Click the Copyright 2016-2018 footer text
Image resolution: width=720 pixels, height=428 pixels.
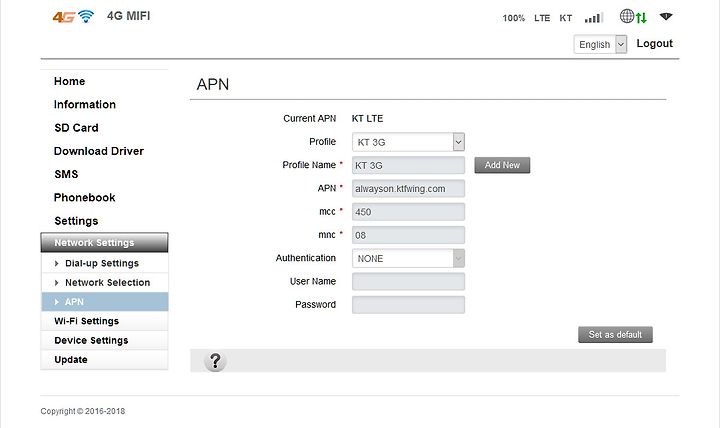83,411
